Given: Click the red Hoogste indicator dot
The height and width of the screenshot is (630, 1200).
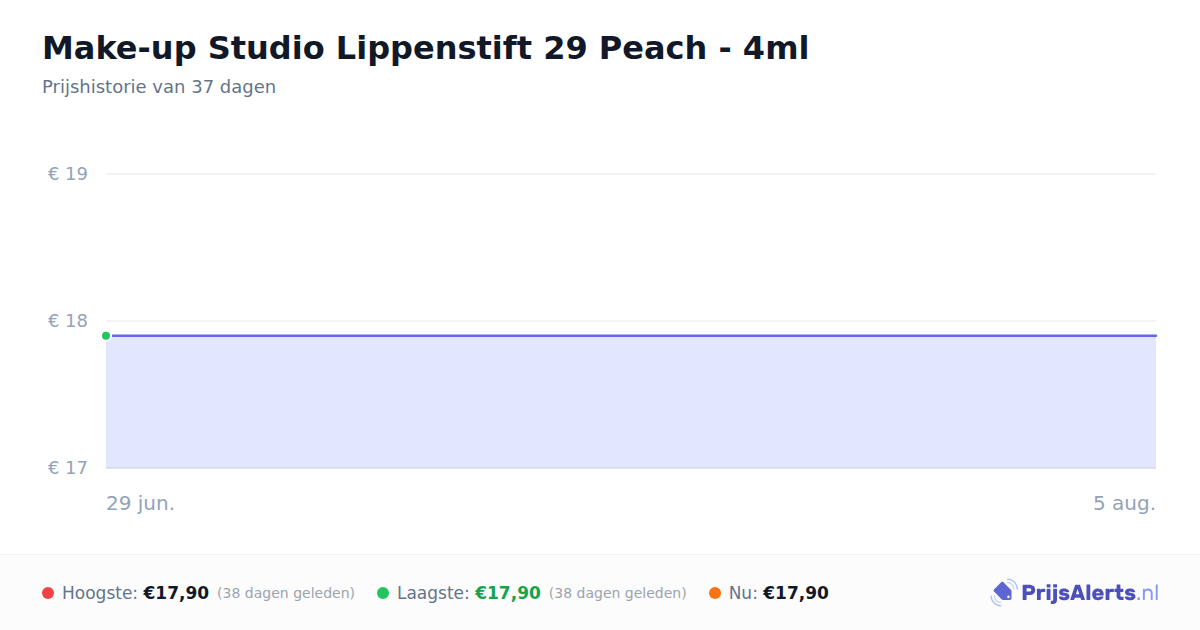Looking at the screenshot, I should coord(48,593).
